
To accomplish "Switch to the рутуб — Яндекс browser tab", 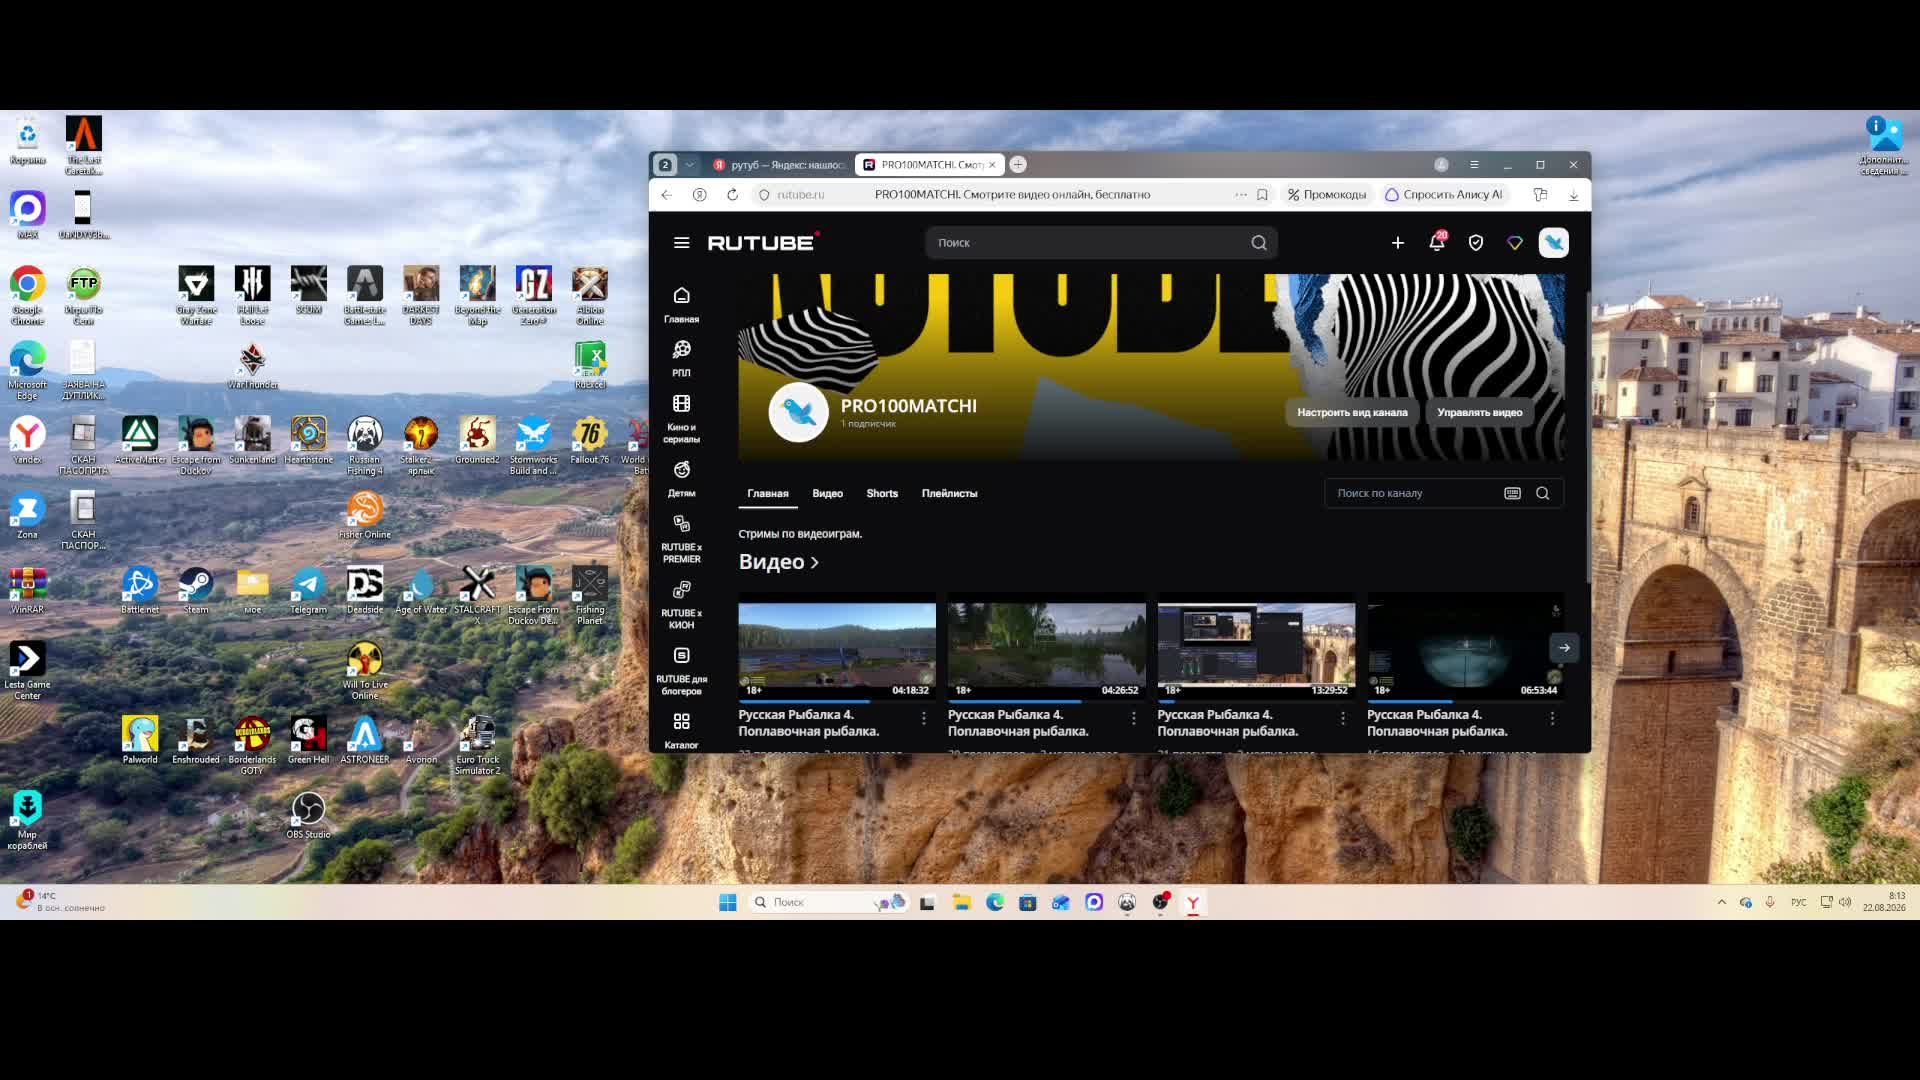I will [x=780, y=165].
